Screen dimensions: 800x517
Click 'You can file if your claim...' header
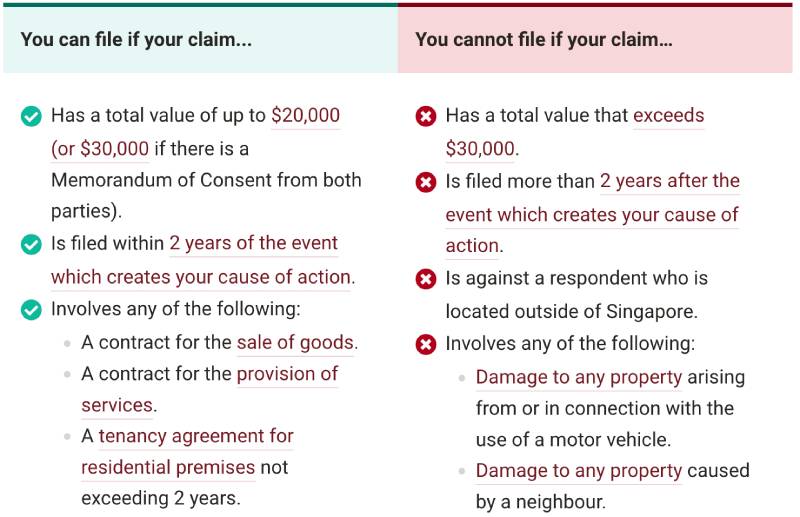[136, 40]
